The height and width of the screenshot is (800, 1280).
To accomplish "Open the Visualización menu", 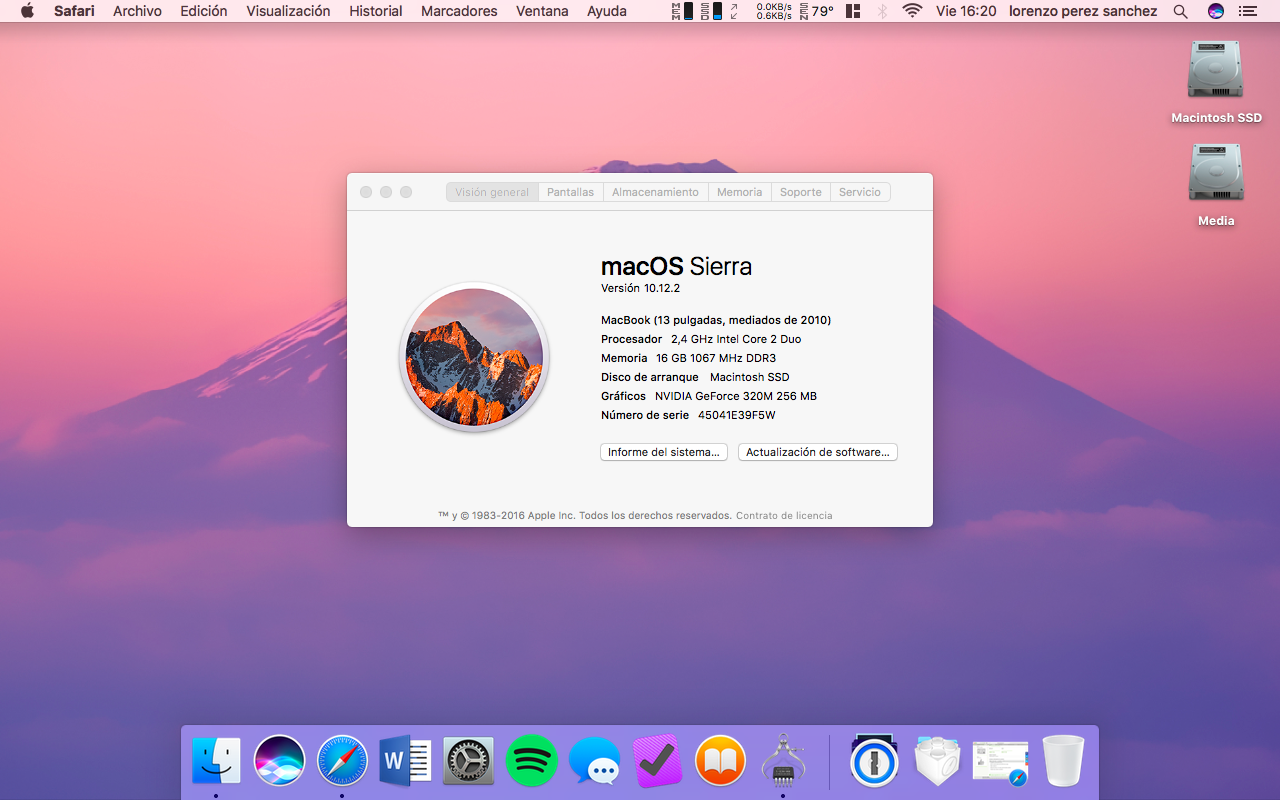I will point(288,11).
